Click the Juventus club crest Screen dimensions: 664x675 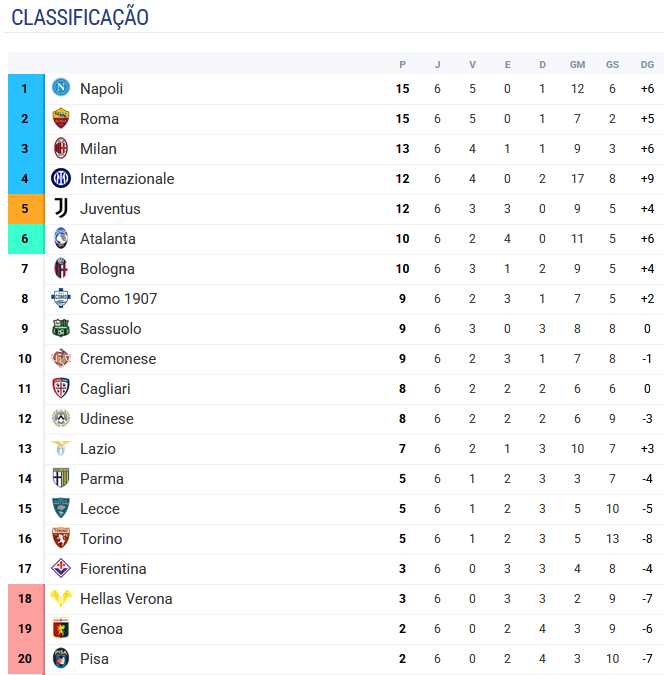61,208
